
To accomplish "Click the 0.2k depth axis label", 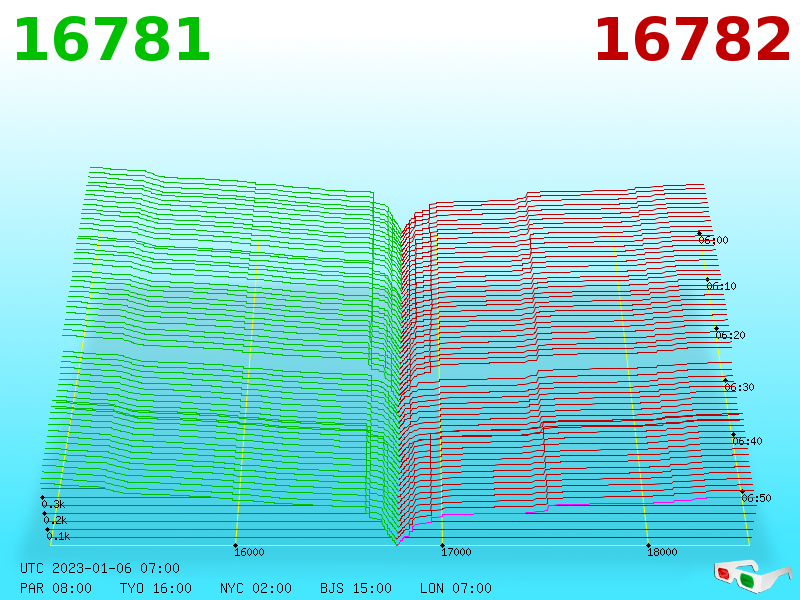I will pyautogui.click(x=55, y=520).
